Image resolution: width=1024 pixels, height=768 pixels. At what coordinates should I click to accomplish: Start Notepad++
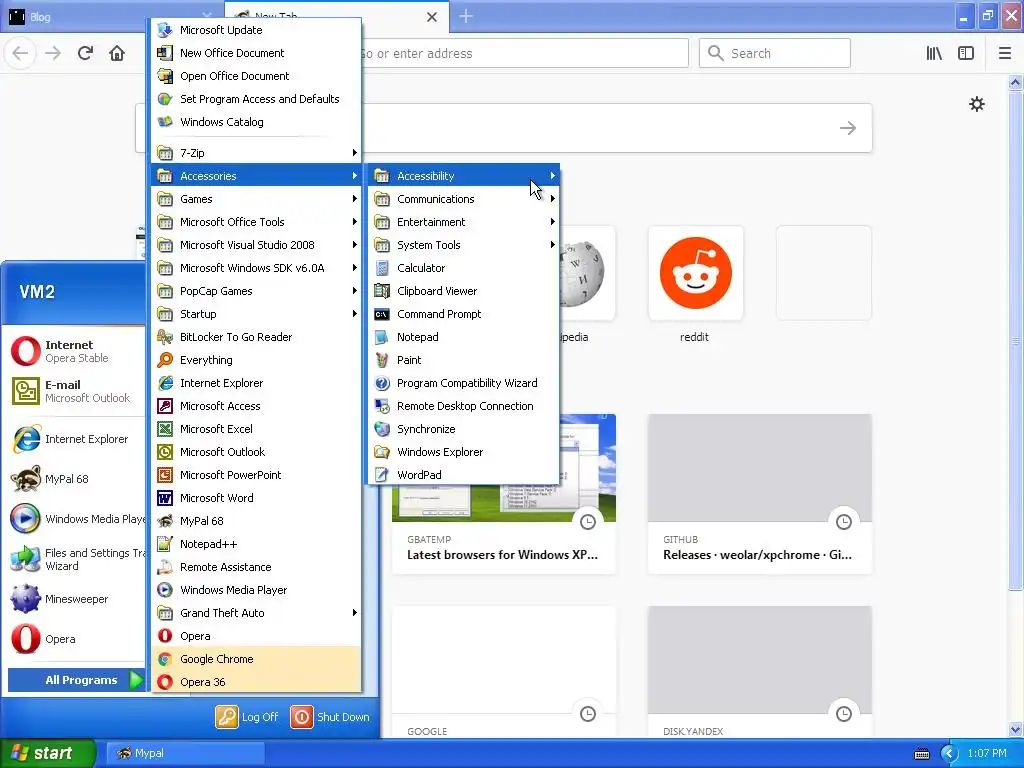256,543
